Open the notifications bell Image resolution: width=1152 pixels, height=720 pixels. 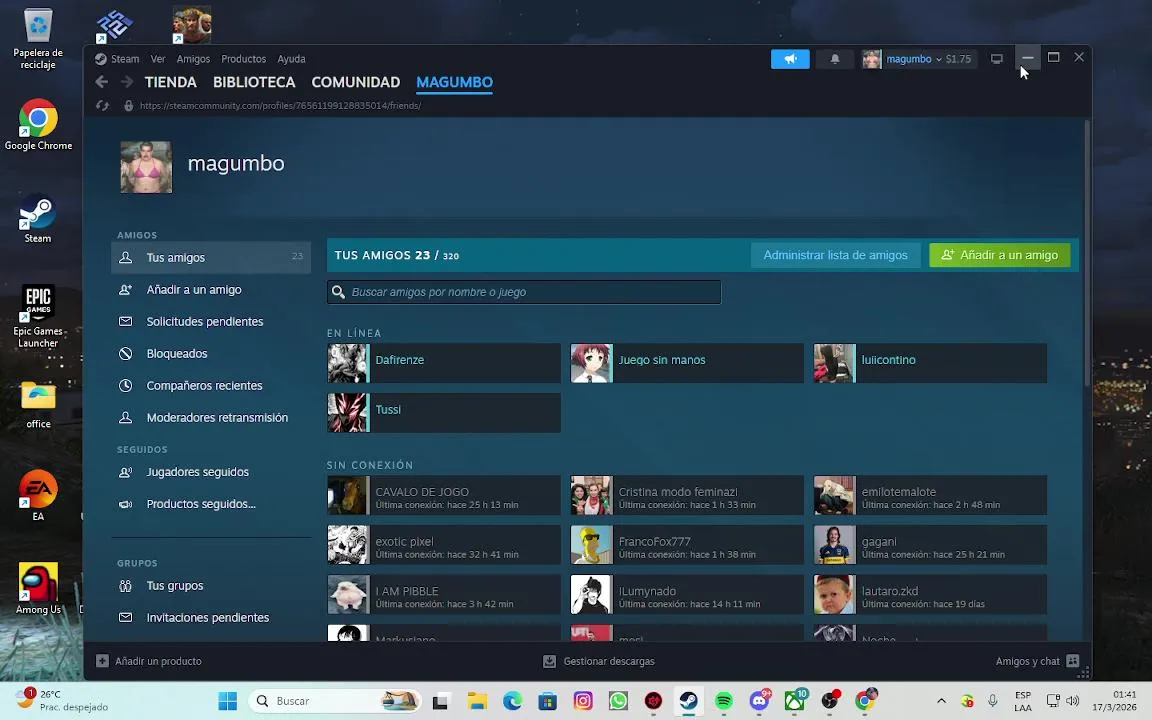coord(835,59)
